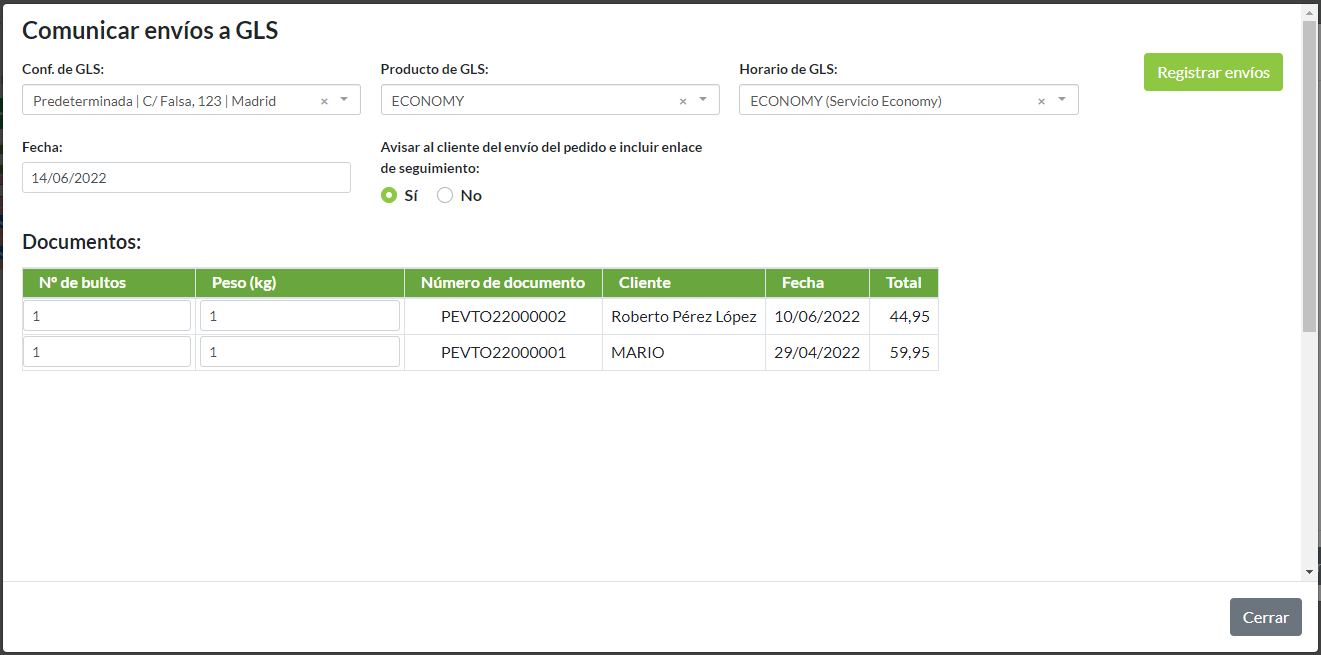Edit the Fecha date field
Screen dimensions: 1321x655
coord(186,178)
